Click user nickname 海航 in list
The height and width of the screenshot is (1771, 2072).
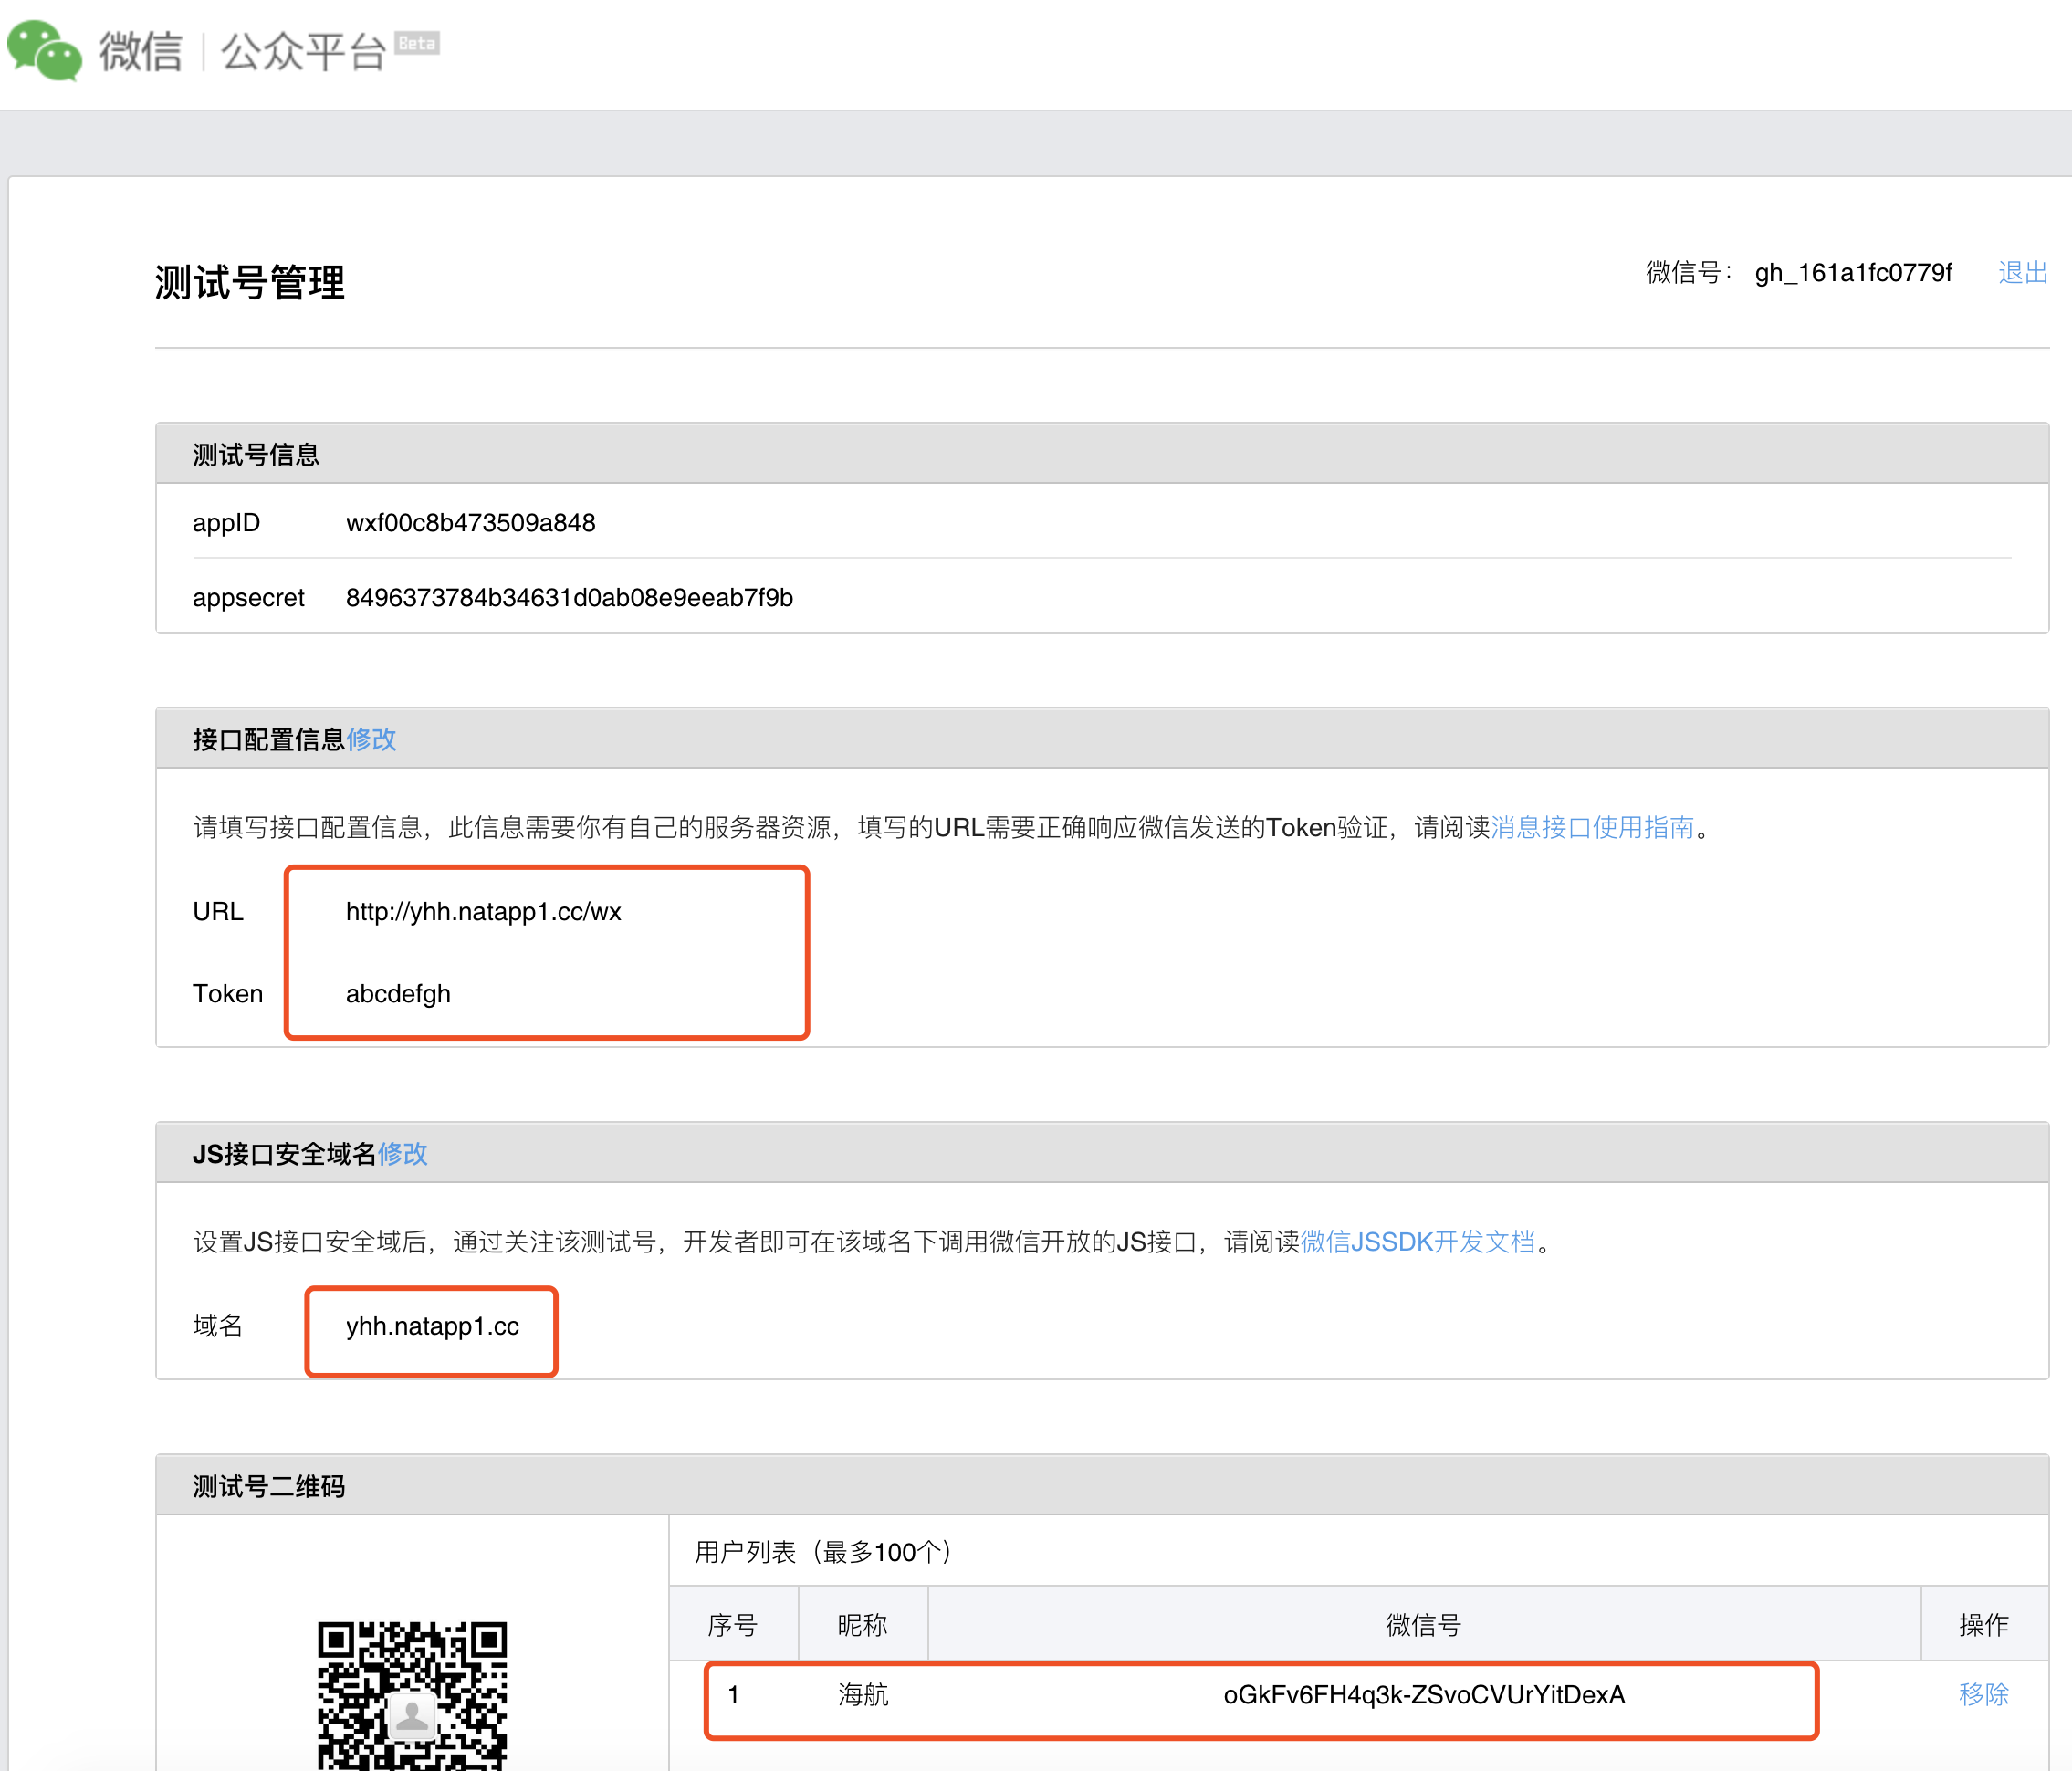862,1694
